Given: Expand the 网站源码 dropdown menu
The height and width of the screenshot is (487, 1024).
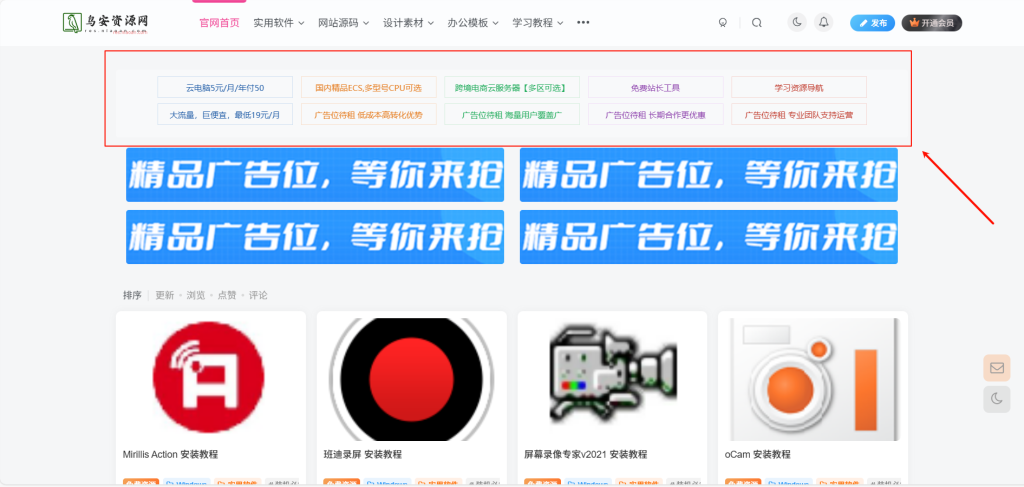Looking at the screenshot, I should pyautogui.click(x=344, y=23).
